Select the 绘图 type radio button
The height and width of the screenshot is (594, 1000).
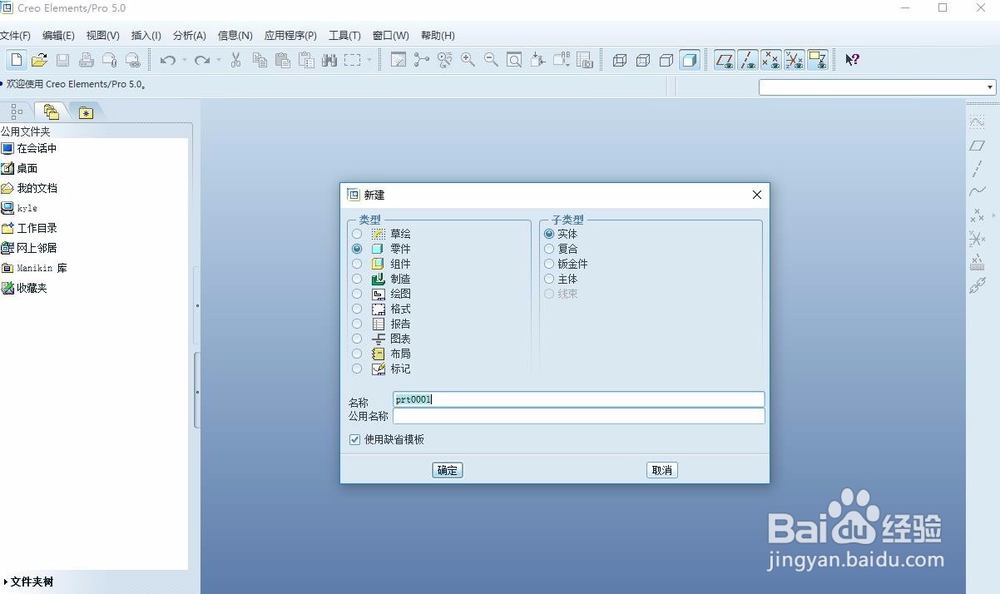point(357,293)
